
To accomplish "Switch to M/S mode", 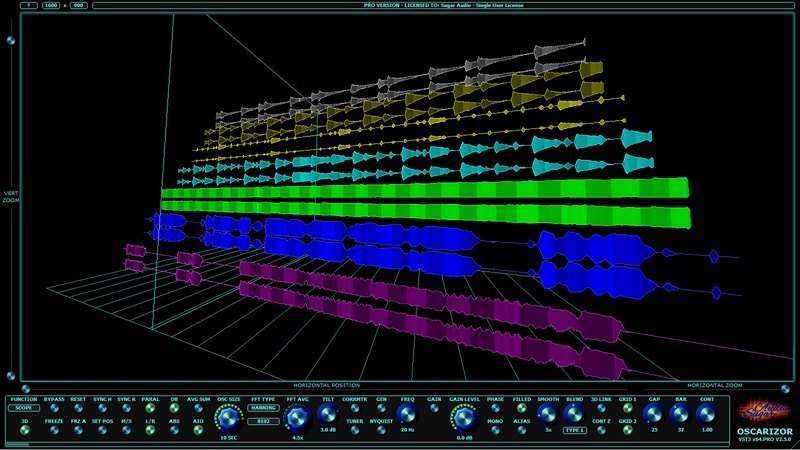I will pyautogui.click(x=126, y=430).
